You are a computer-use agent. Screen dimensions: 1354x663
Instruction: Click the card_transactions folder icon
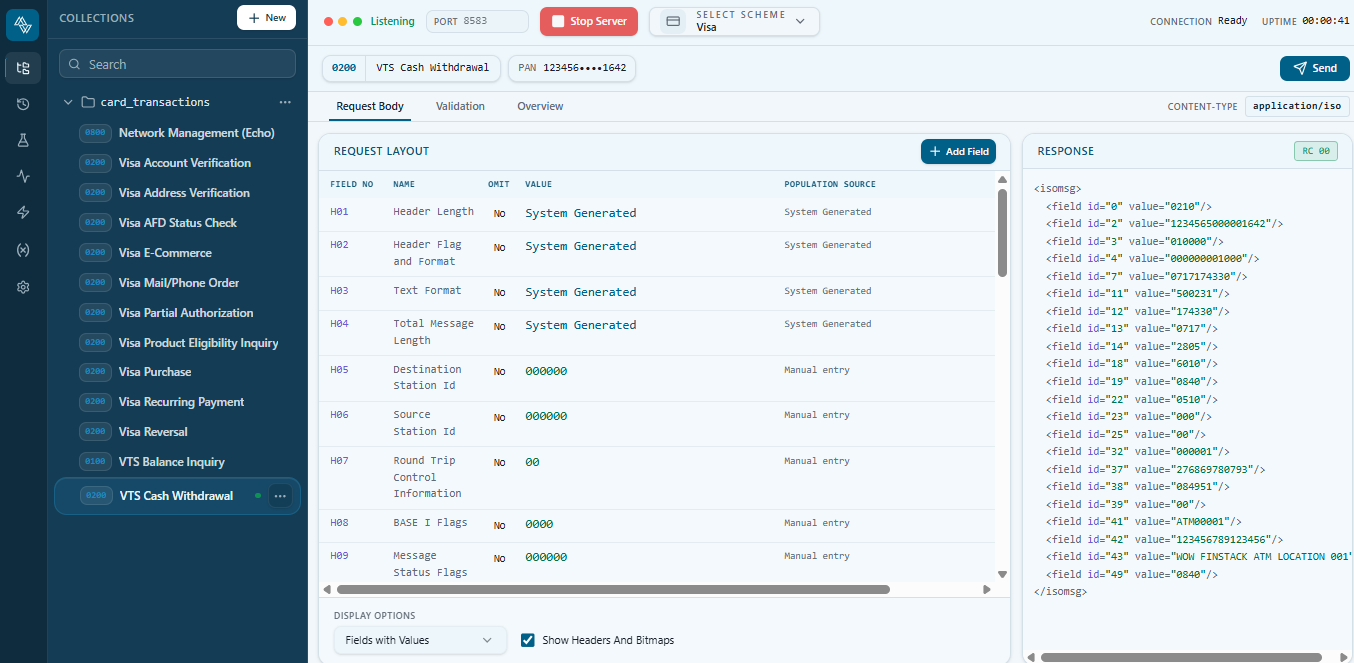pos(88,102)
